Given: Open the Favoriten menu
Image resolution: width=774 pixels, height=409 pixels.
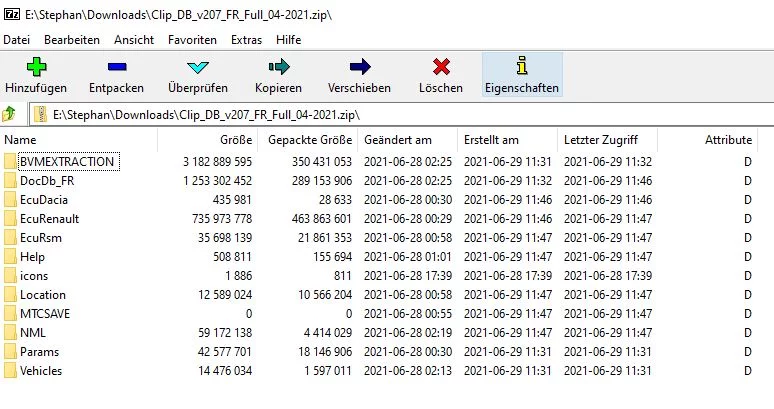Looking at the screenshot, I should [192, 39].
